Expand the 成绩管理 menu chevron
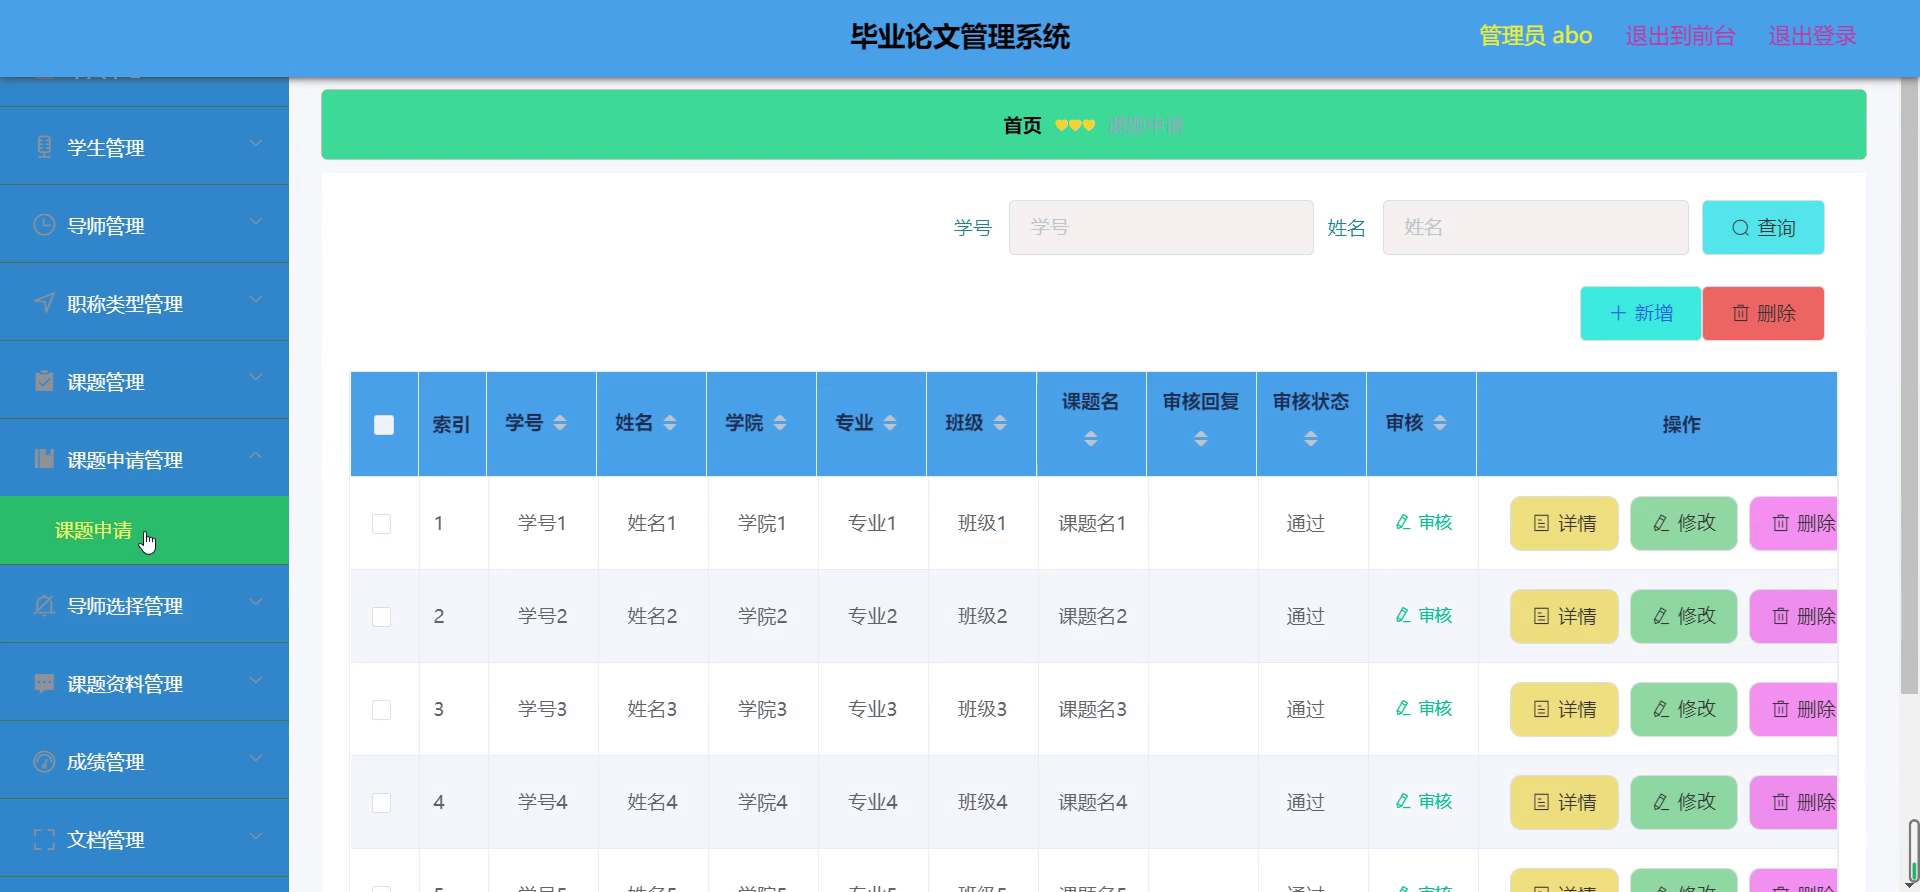The image size is (1920, 892). (x=256, y=758)
